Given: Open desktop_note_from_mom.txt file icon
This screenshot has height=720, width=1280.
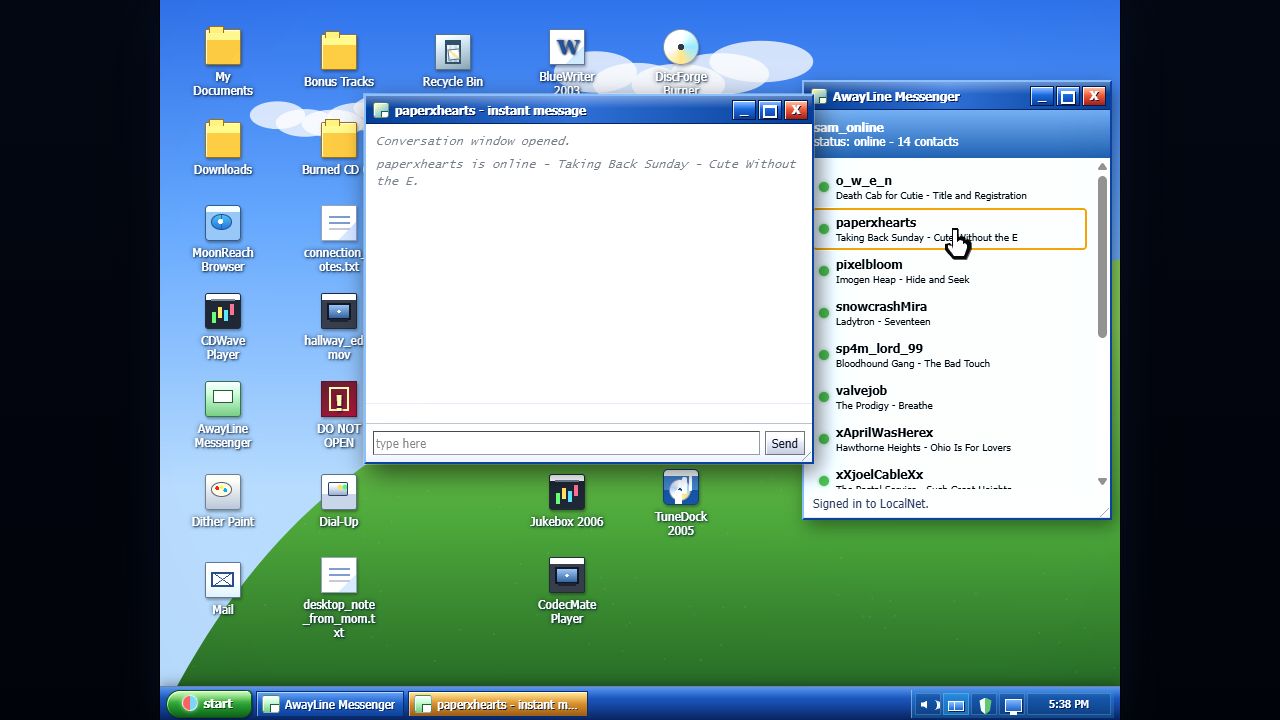Looking at the screenshot, I should click(x=339, y=598).
